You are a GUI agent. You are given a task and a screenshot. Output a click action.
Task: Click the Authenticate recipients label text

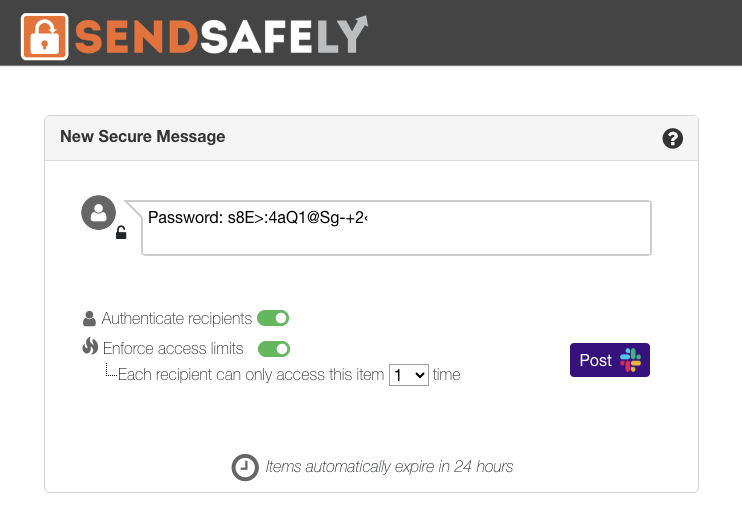point(177,319)
